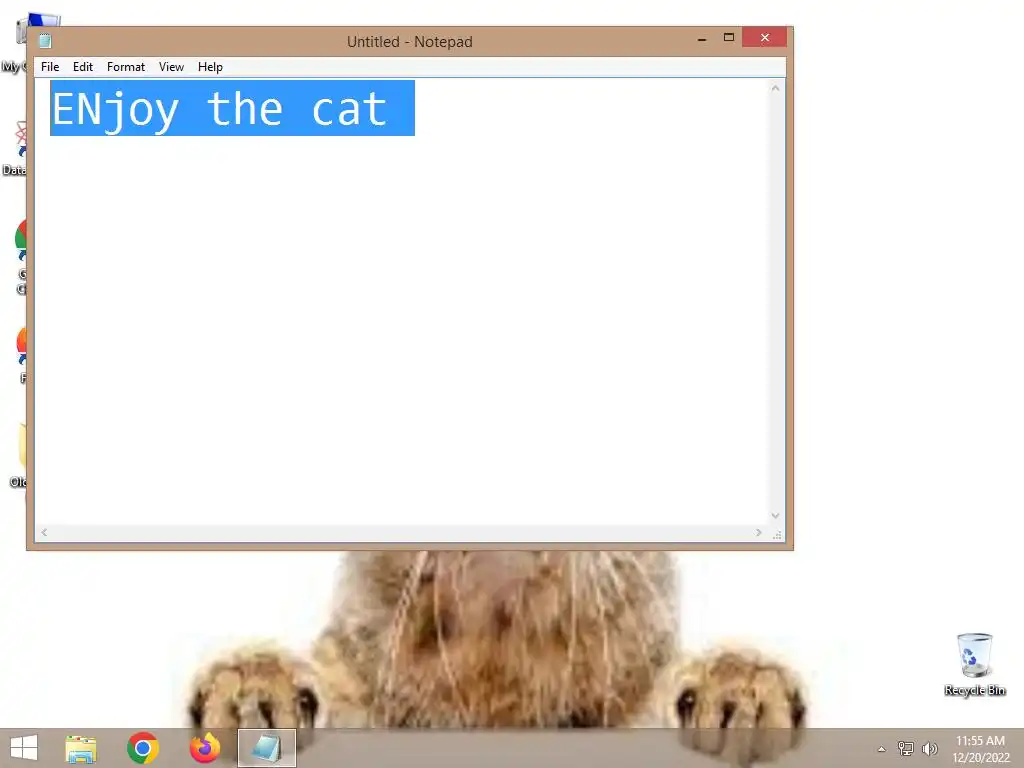Select the Recycle Bin desktop icon
This screenshot has height=768, width=1024.
click(x=974, y=664)
